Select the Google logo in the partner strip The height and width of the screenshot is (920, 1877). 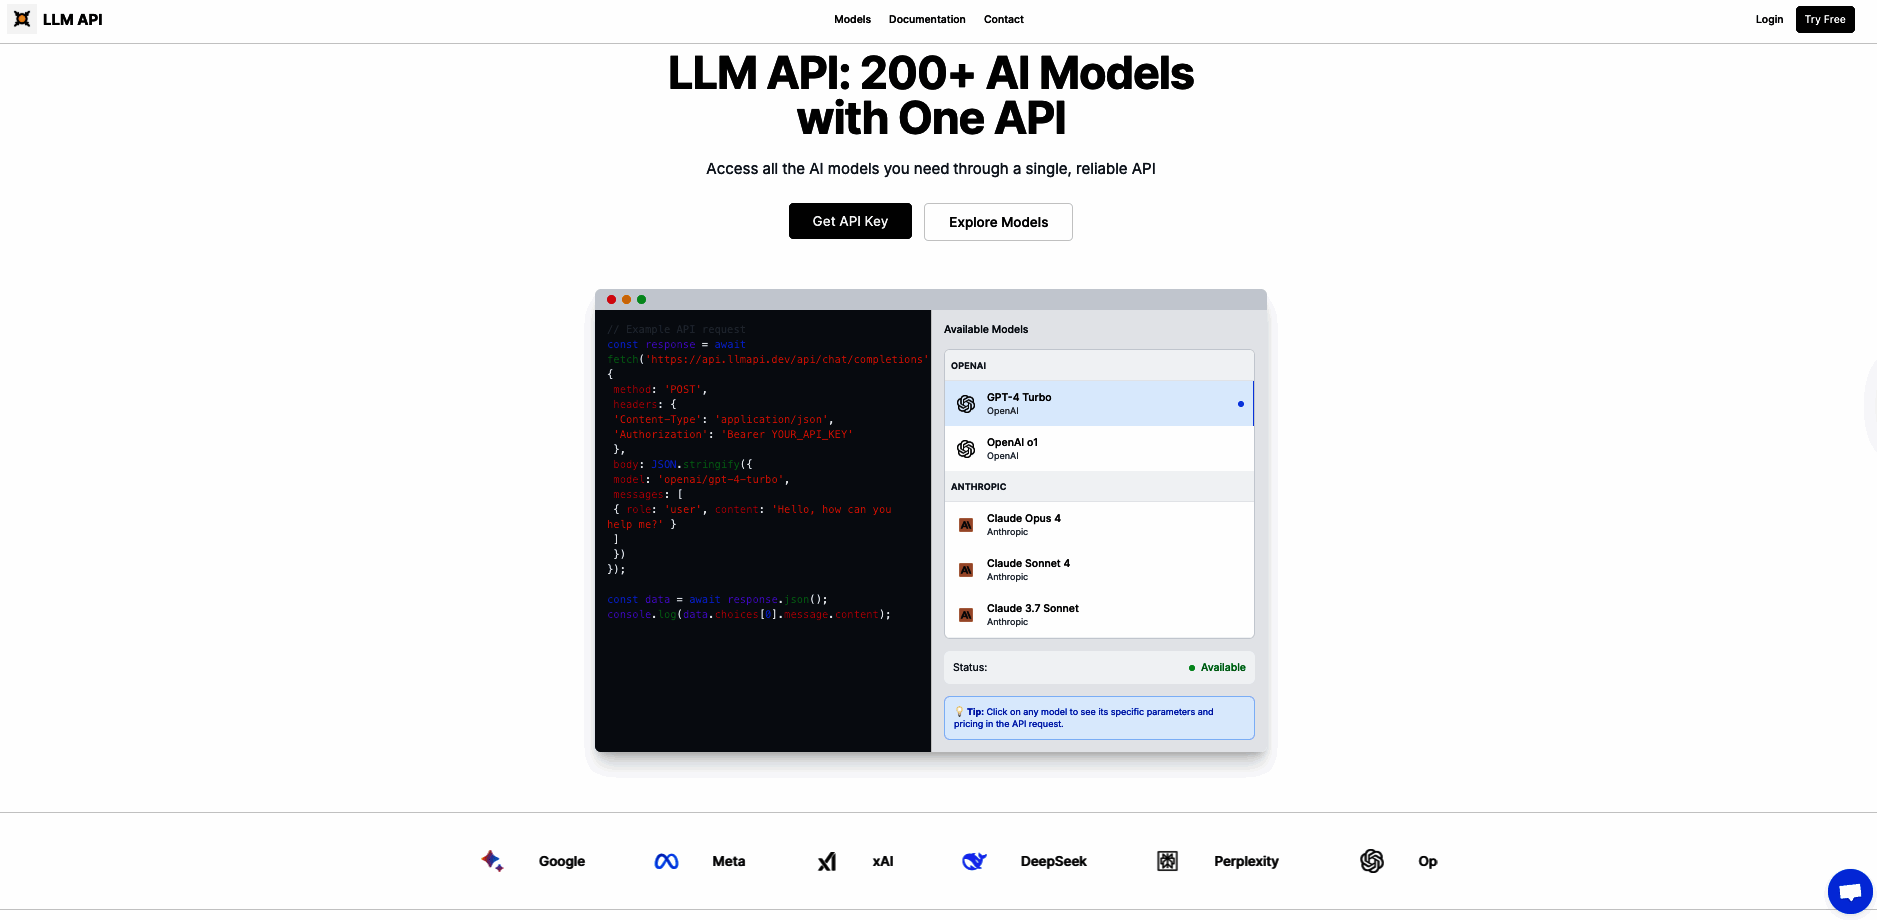click(x=491, y=861)
